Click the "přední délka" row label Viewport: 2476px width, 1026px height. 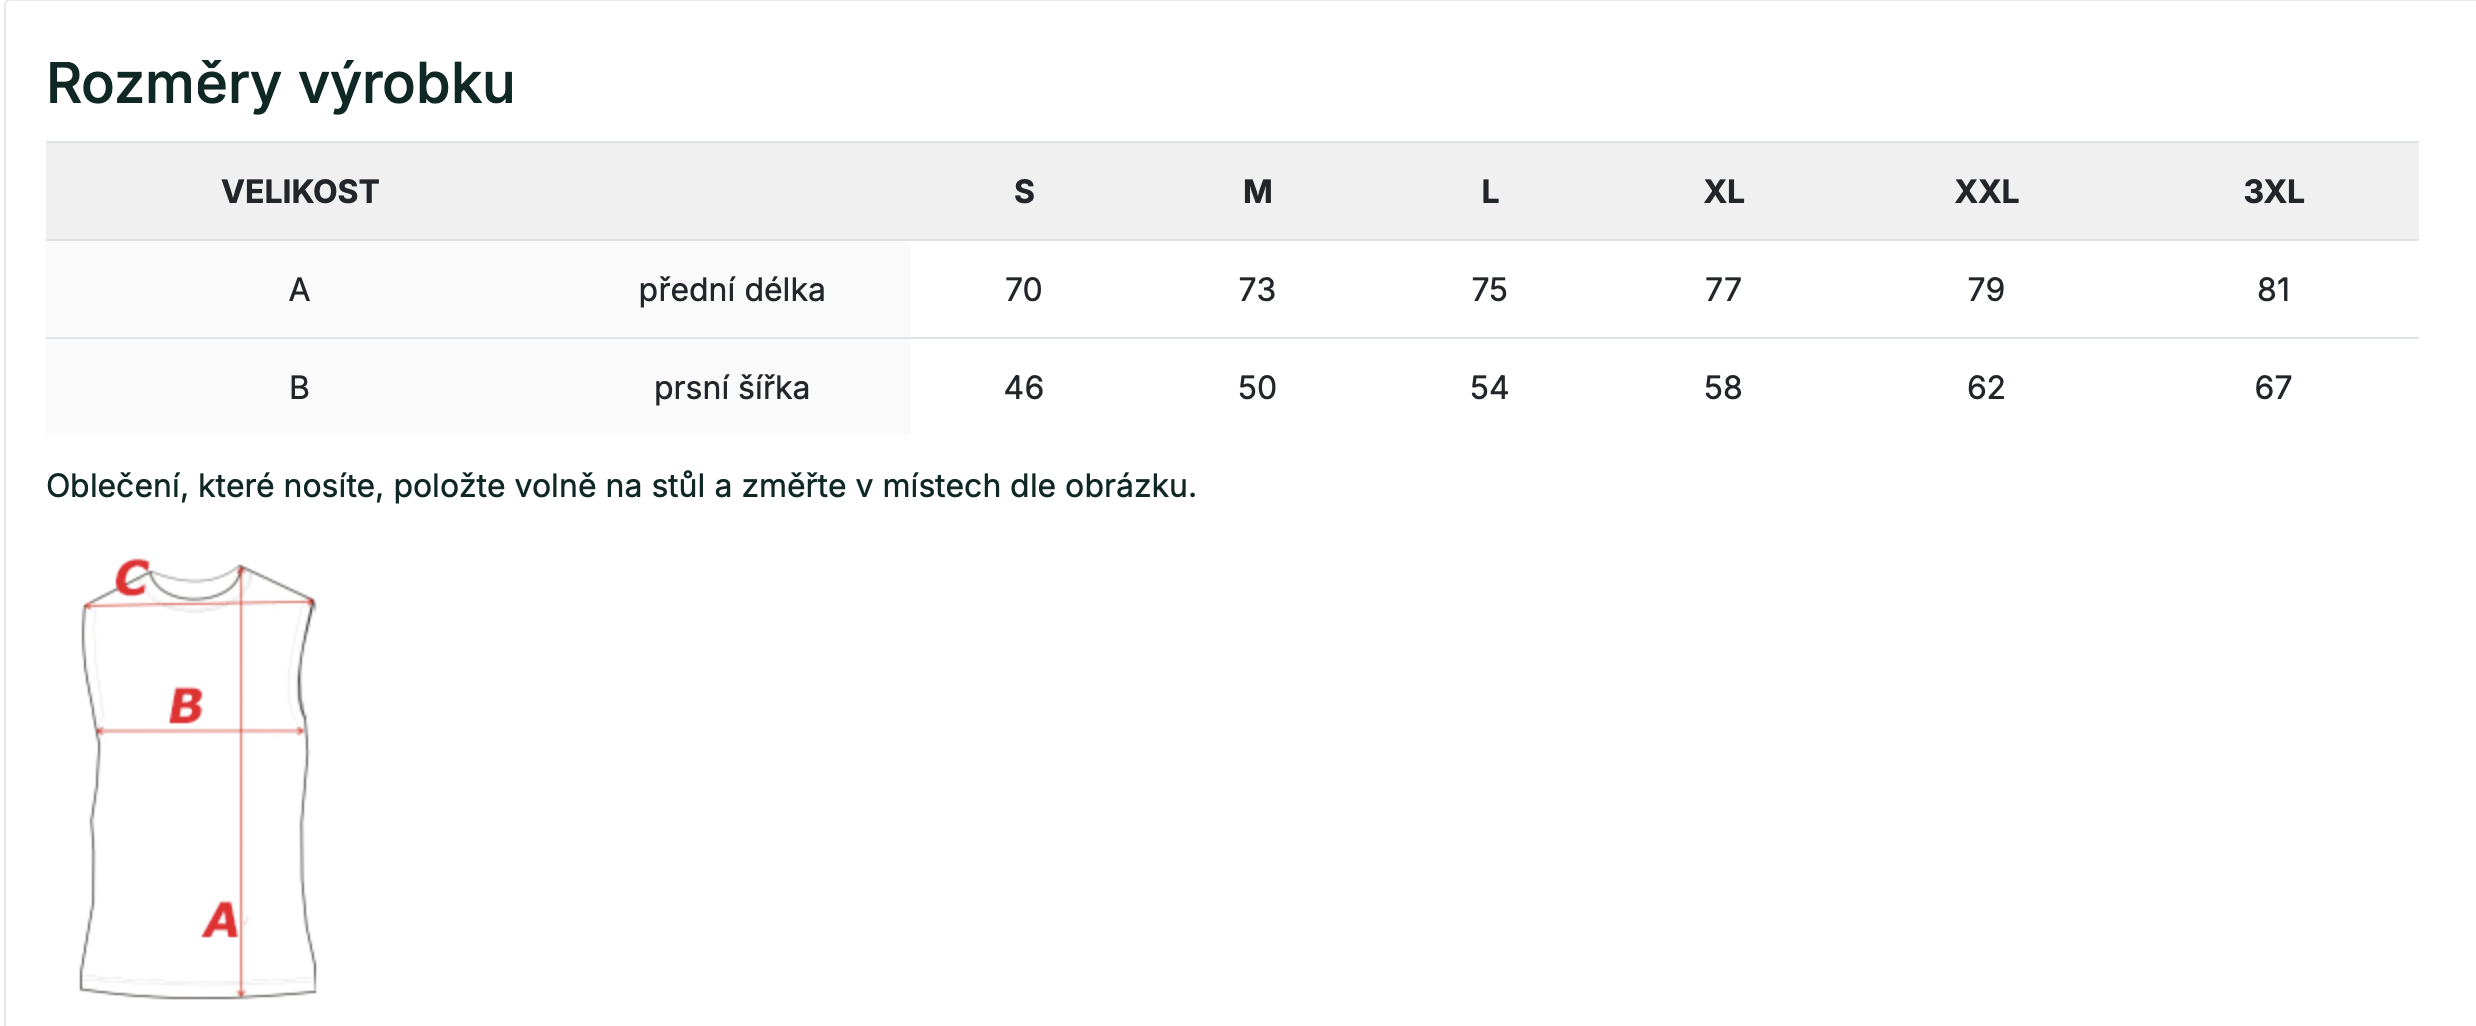click(732, 290)
